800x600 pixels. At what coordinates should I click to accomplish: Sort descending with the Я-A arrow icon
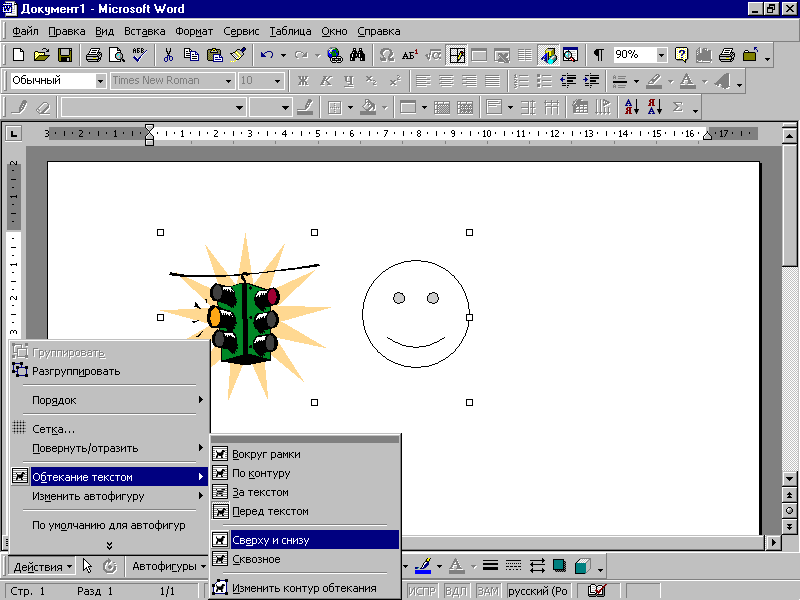coord(655,107)
